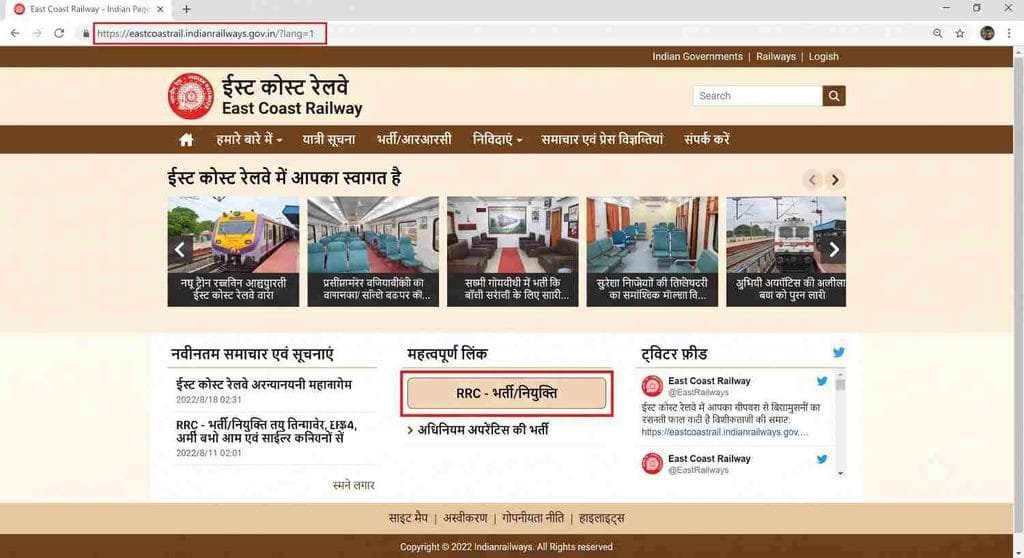Click Twitter bird icon on first tweet
The width and height of the screenshot is (1024, 558).
(x=822, y=381)
